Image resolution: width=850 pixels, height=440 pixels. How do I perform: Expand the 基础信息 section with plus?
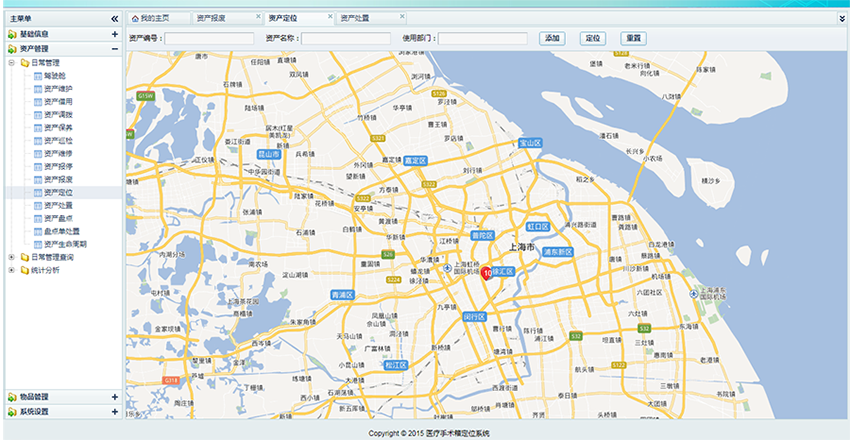pos(114,34)
